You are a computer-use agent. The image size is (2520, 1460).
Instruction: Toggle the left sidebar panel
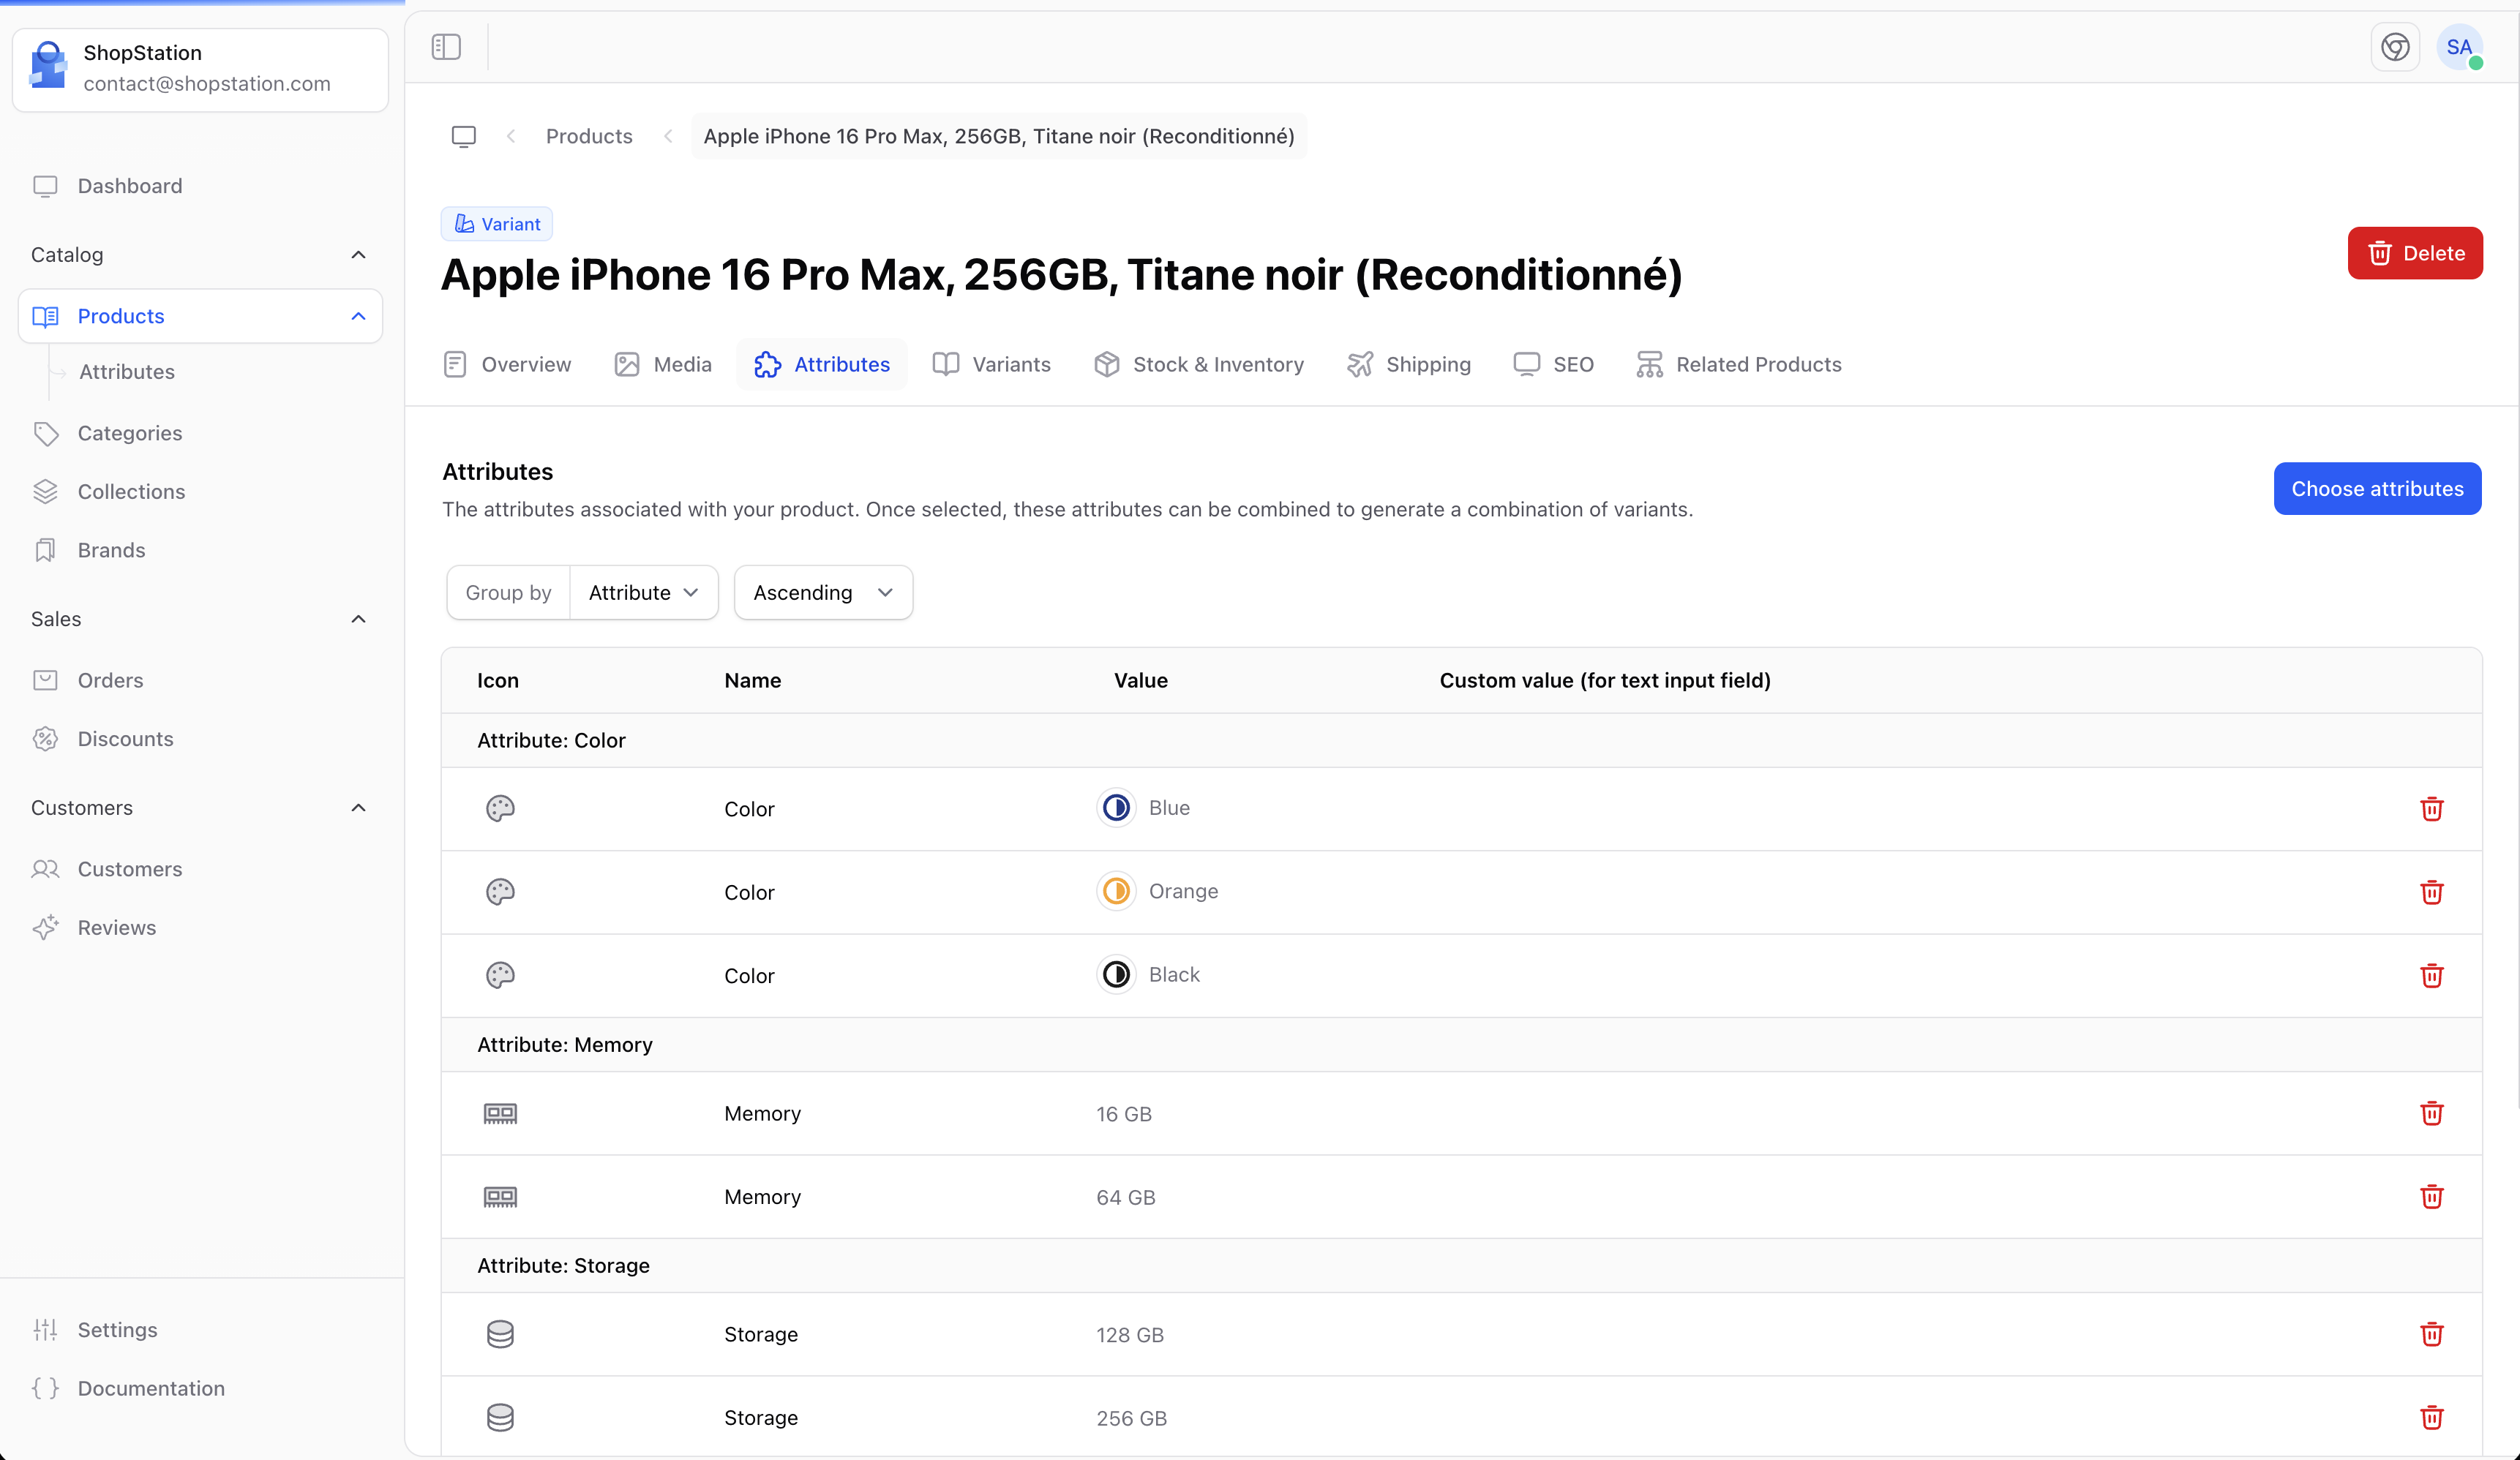446,46
